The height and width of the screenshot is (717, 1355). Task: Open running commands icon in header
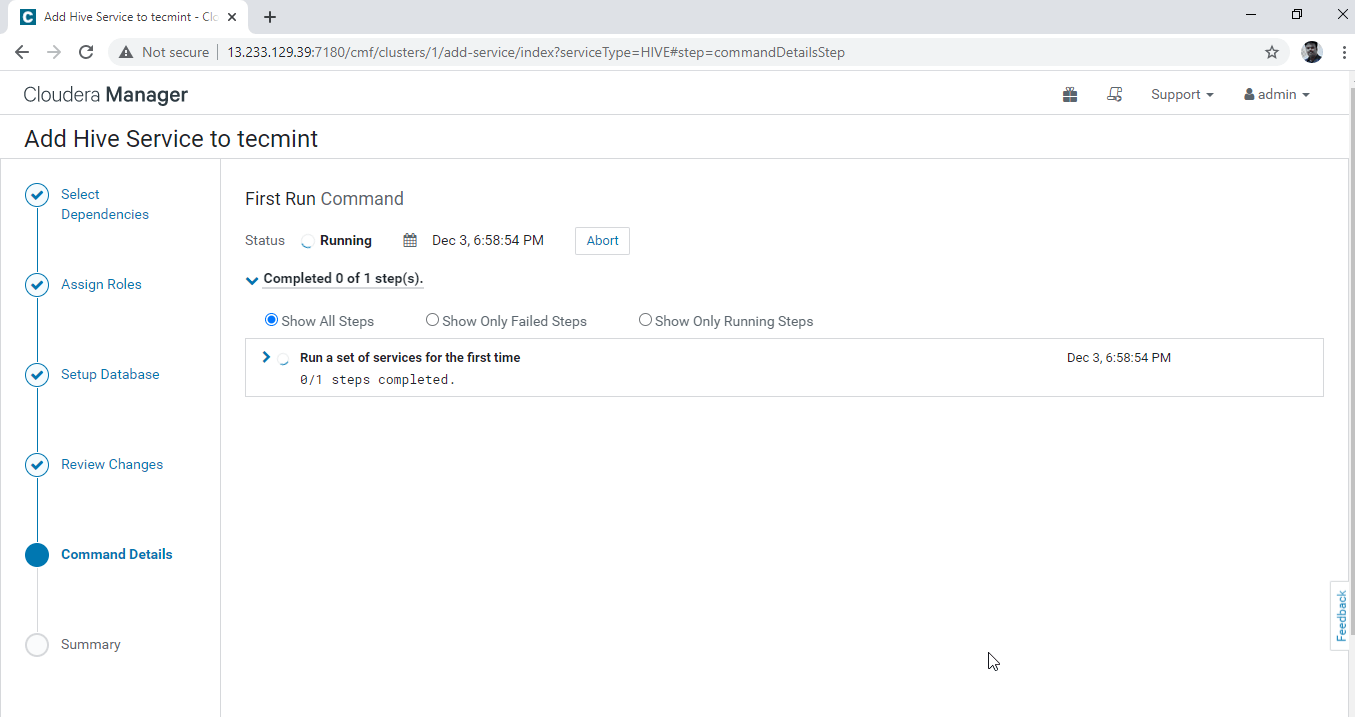click(x=1115, y=95)
